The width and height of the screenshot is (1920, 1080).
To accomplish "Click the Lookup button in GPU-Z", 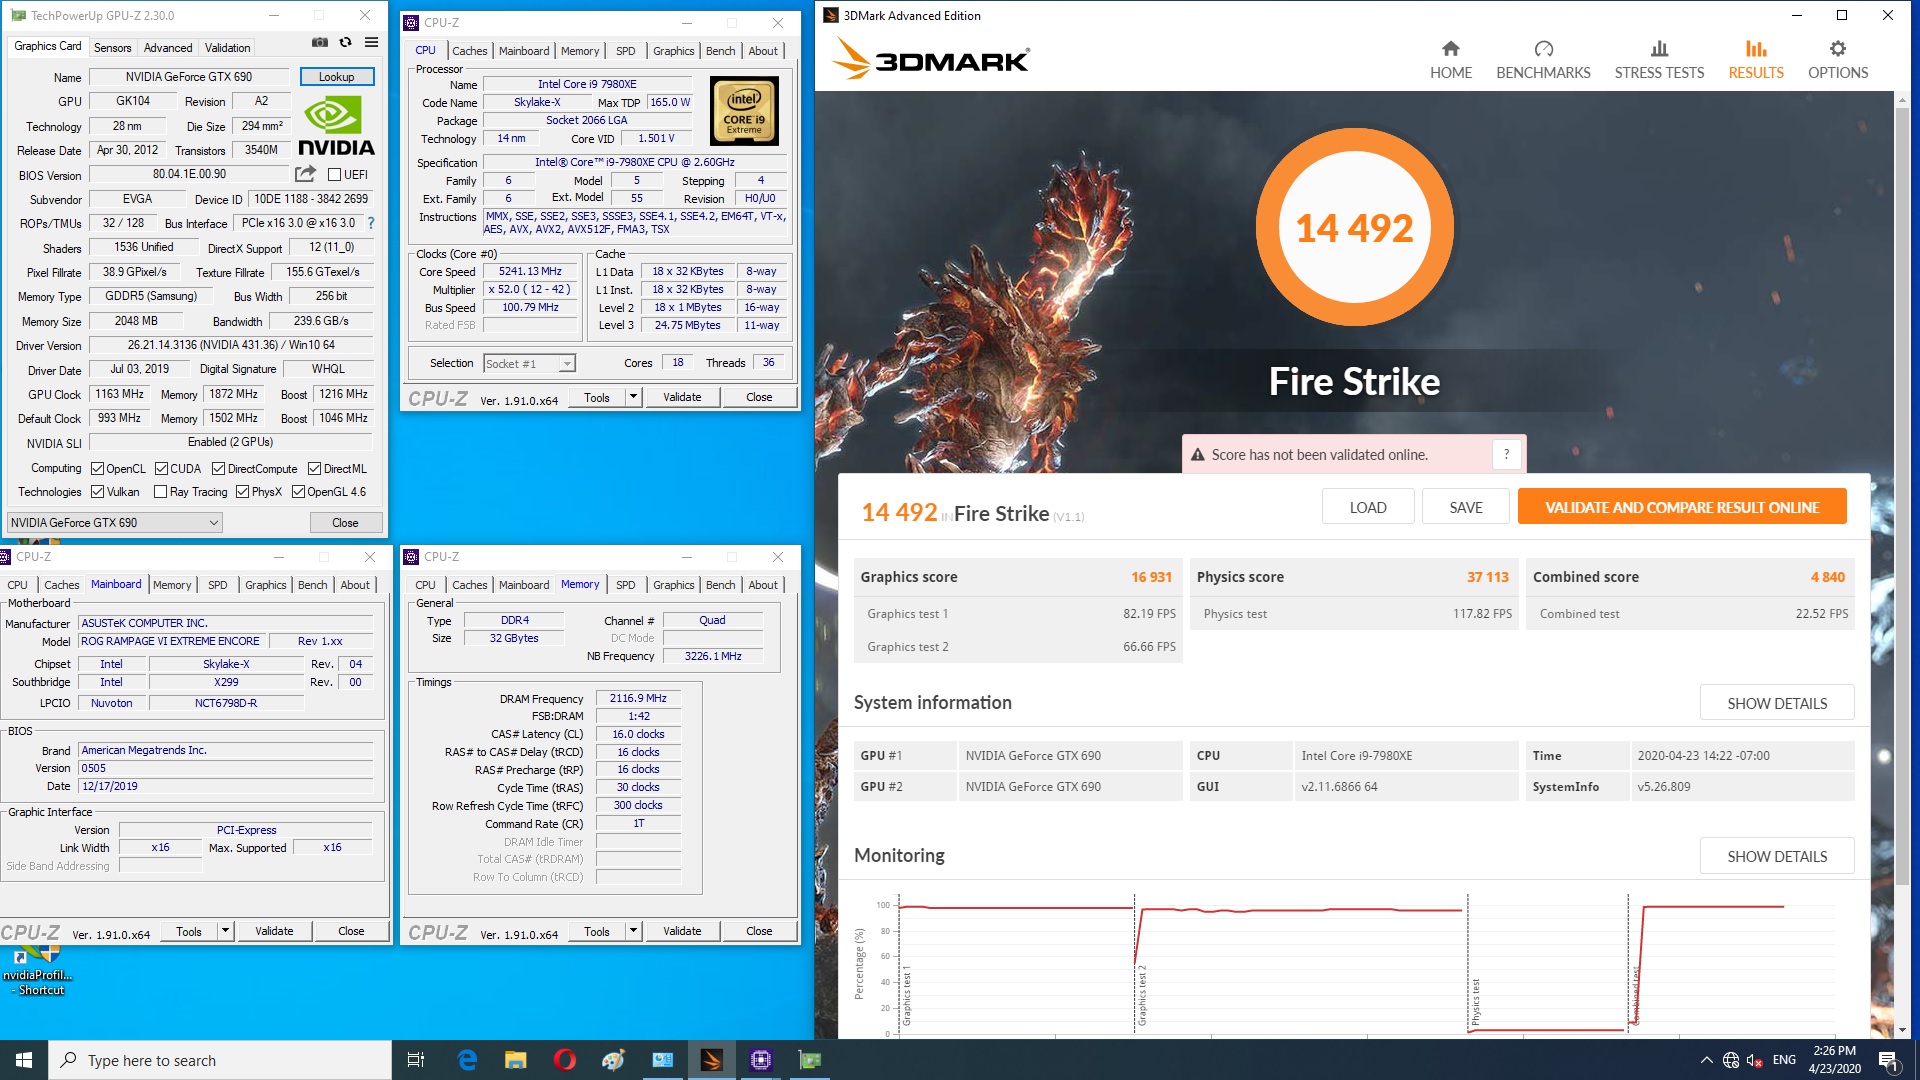I will point(337,77).
